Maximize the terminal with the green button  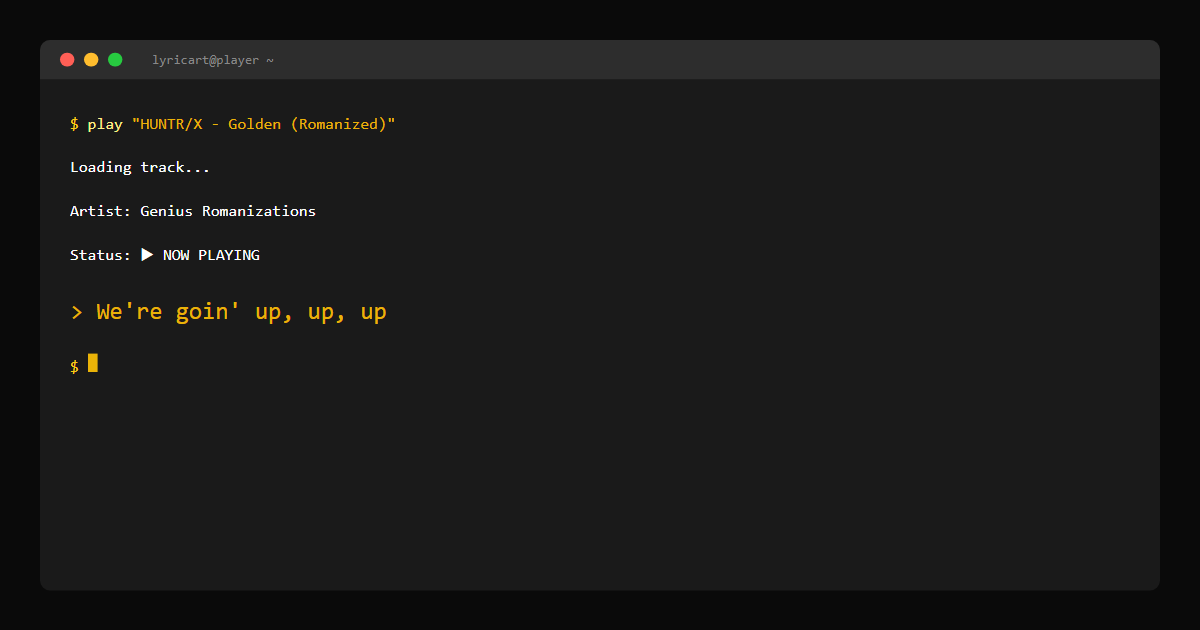[x=115, y=60]
